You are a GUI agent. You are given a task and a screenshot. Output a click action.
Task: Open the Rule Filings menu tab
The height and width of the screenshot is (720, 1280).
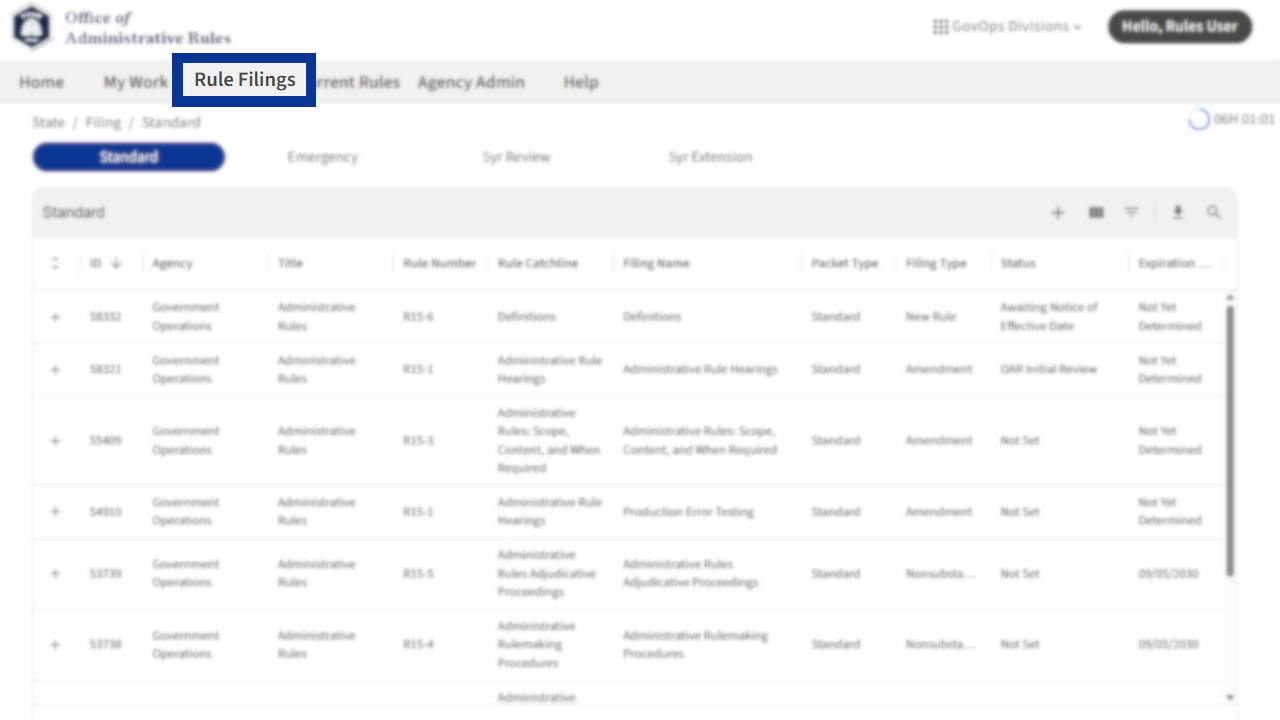pos(245,80)
